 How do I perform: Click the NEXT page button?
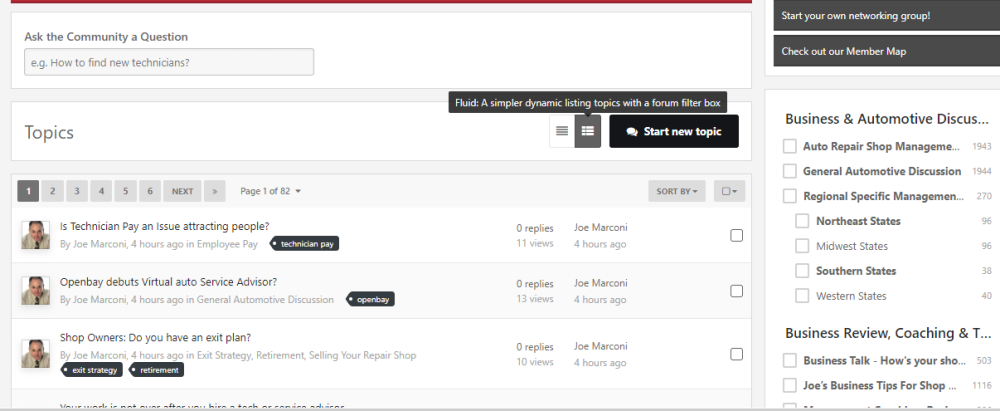(x=182, y=191)
